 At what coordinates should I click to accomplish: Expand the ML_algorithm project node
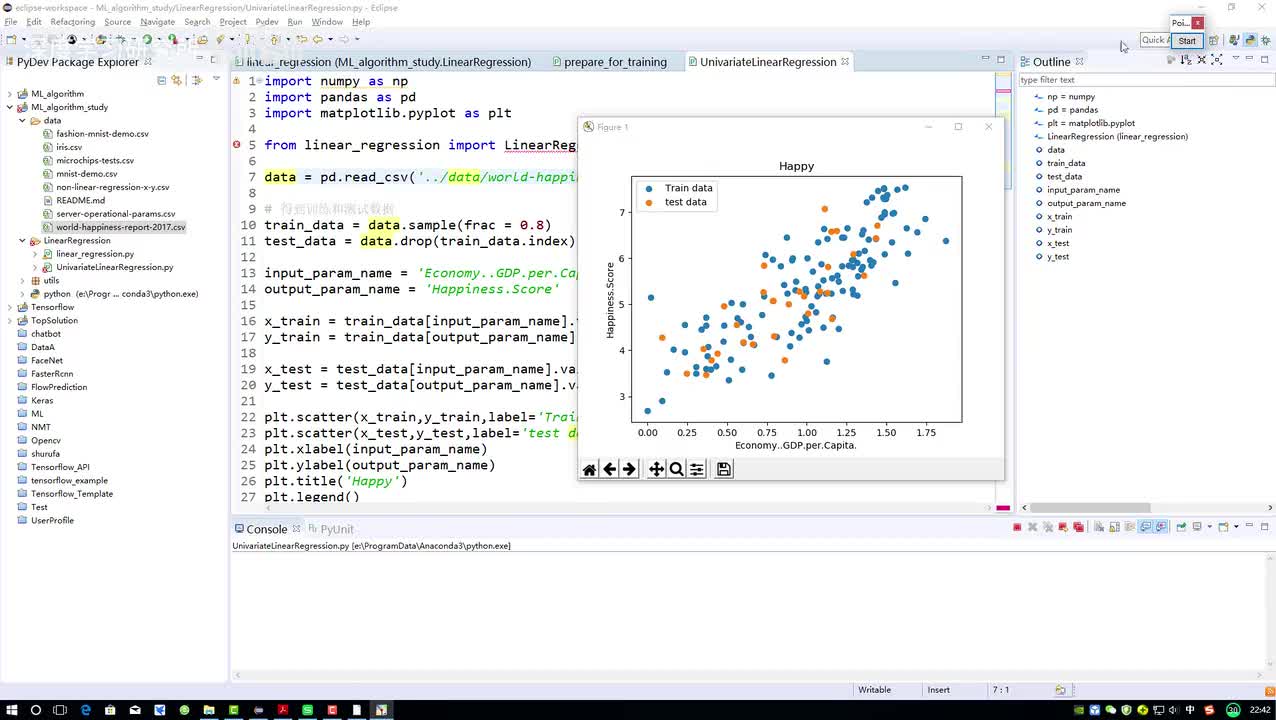10,94
